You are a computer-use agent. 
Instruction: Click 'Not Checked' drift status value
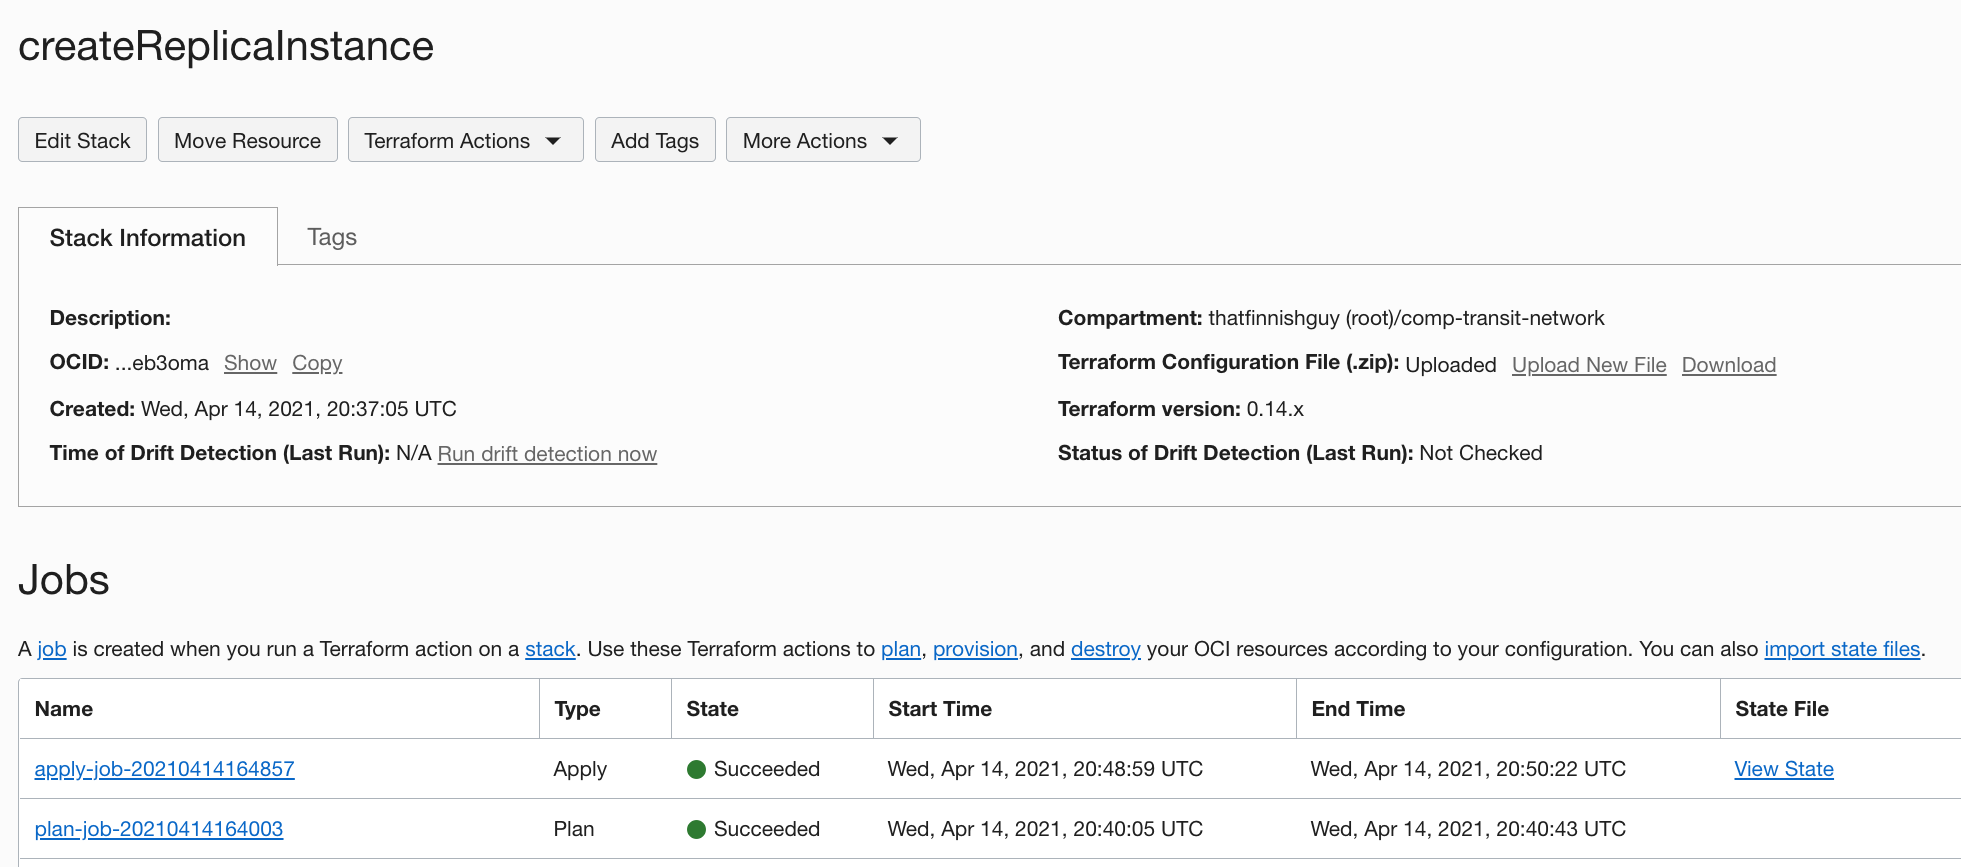click(1481, 453)
